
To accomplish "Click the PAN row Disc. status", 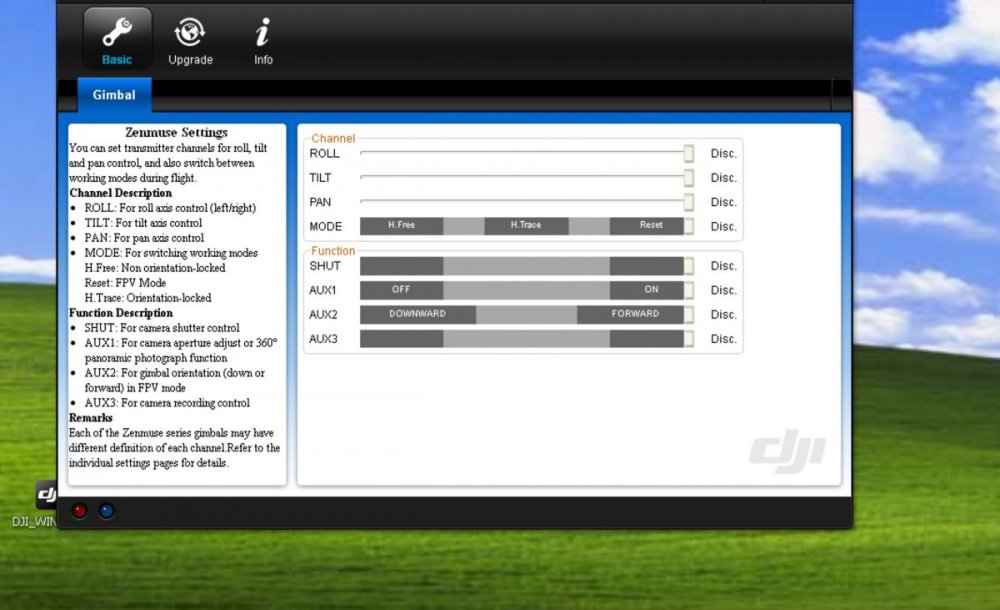I will coord(724,202).
